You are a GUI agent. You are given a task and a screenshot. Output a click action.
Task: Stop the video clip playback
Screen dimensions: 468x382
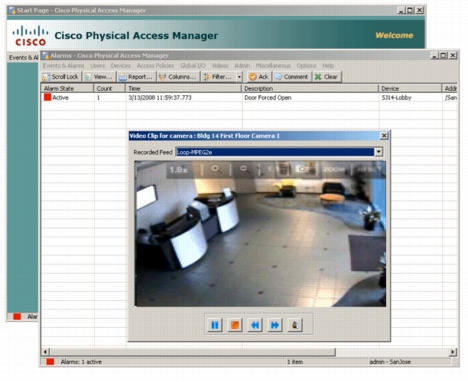click(x=235, y=325)
